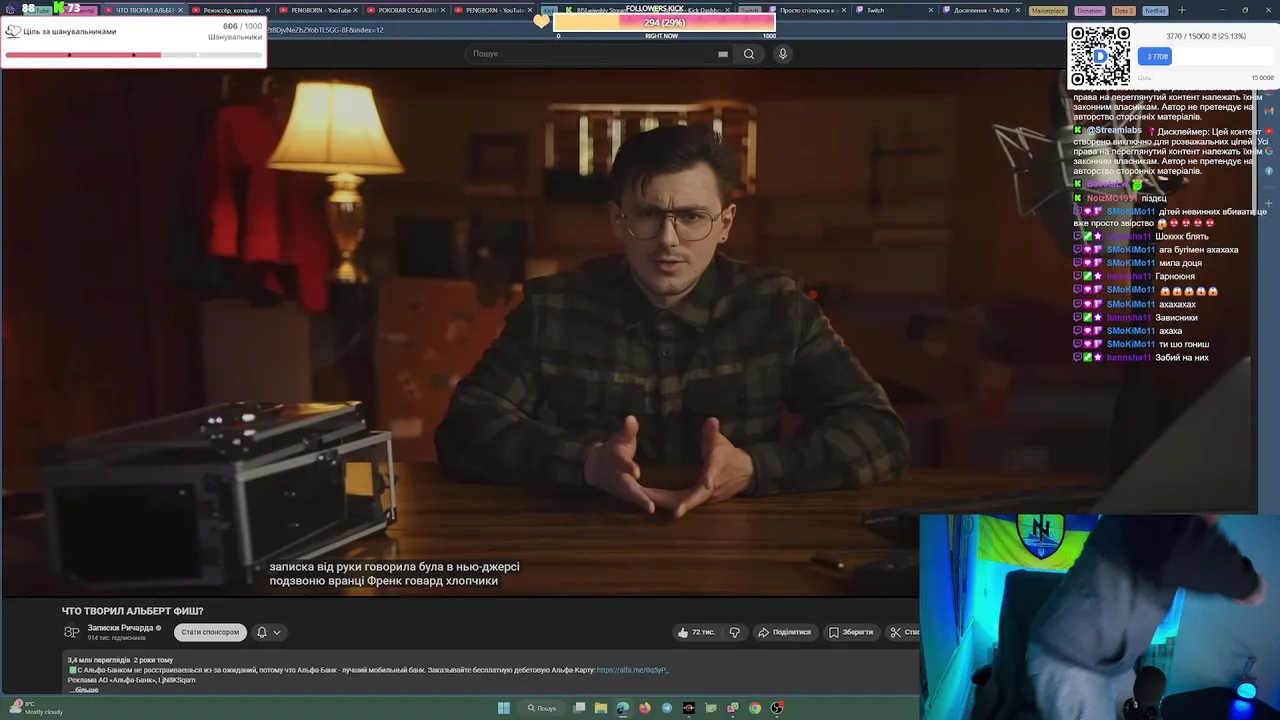The image size is (1280, 720).
Task: Click the Followers Kick 294 progress bar
Action: point(664,22)
